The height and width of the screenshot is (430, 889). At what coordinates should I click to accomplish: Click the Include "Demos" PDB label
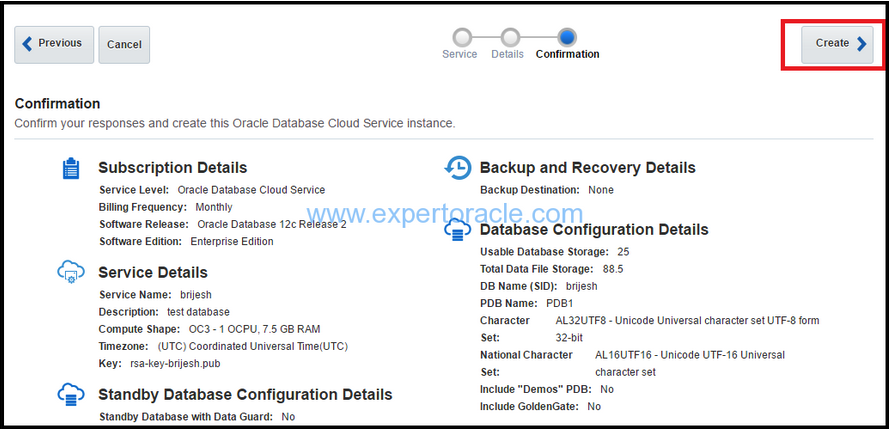tap(536, 390)
